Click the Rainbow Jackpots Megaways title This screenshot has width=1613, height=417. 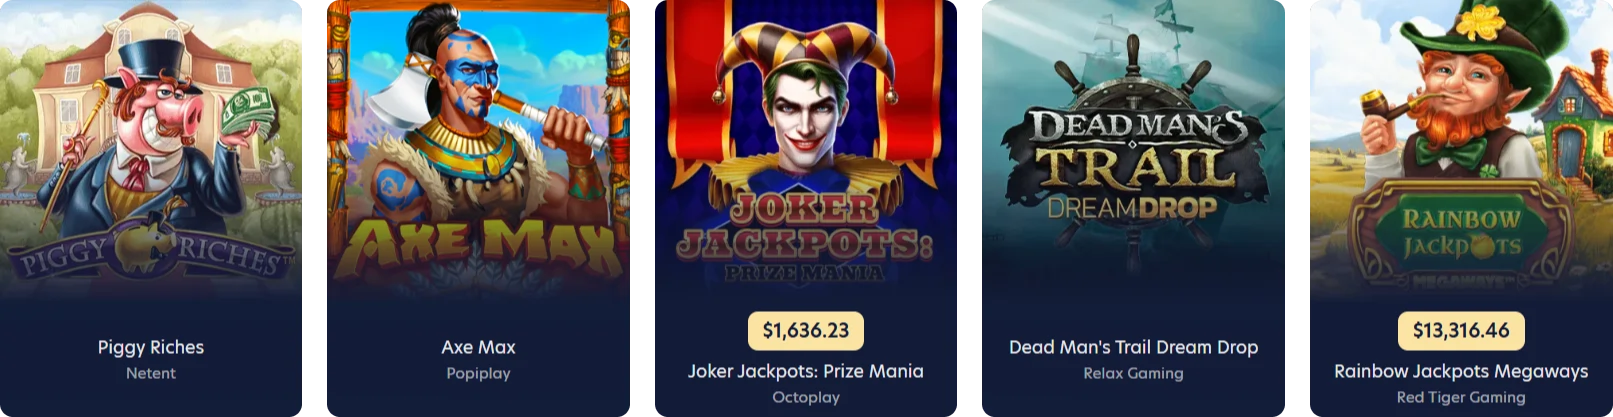1461,371
